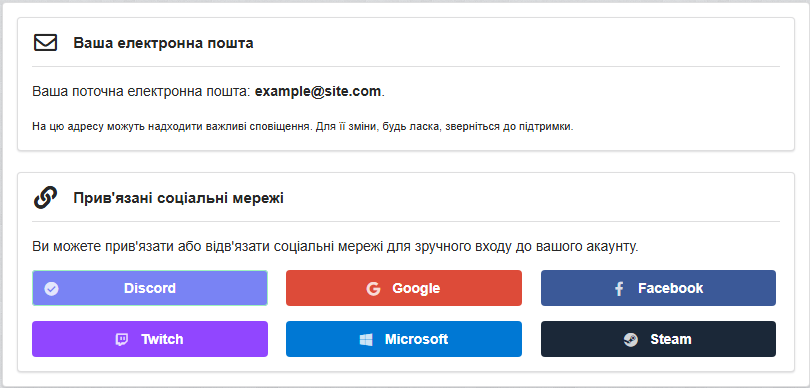Click the label 'Ваша поточна електронна пошта'
The image size is (810, 388).
(x=141, y=92)
